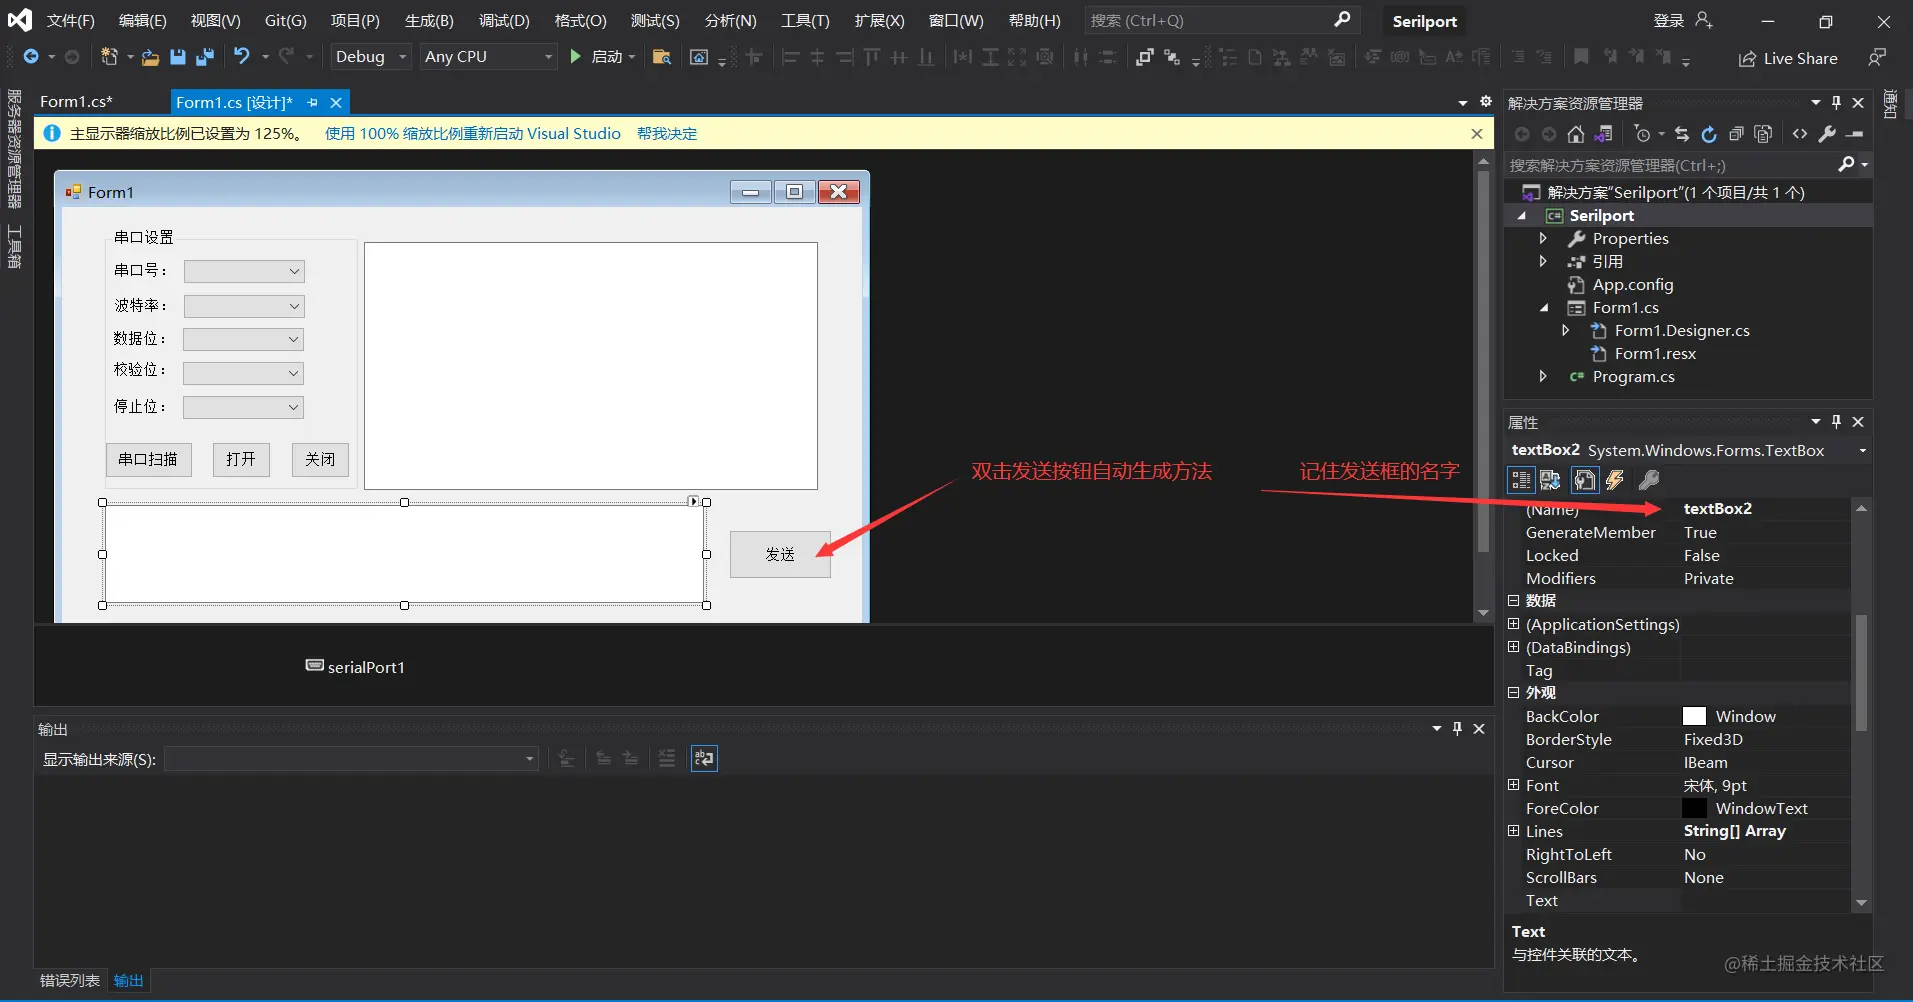The width and height of the screenshot is (1913, 1002).
Task: Toggle word wrap in Output panel
Action: click(x=704, y=758)
